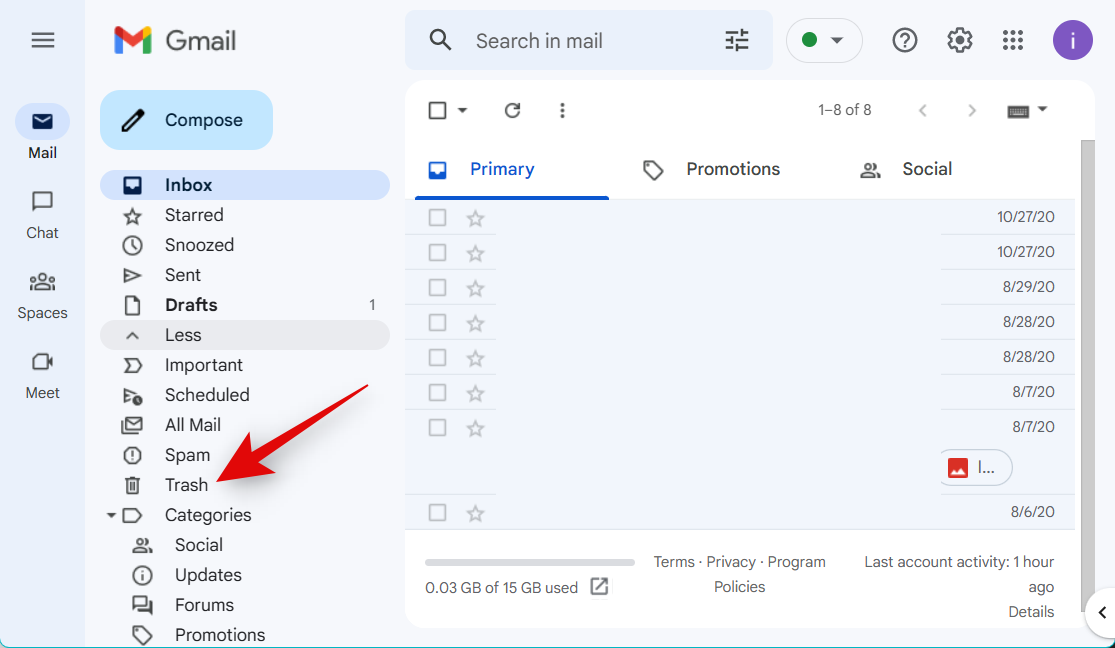
Task: Open the Social category label
Action: pyautogui.click(x=198, y=545)
